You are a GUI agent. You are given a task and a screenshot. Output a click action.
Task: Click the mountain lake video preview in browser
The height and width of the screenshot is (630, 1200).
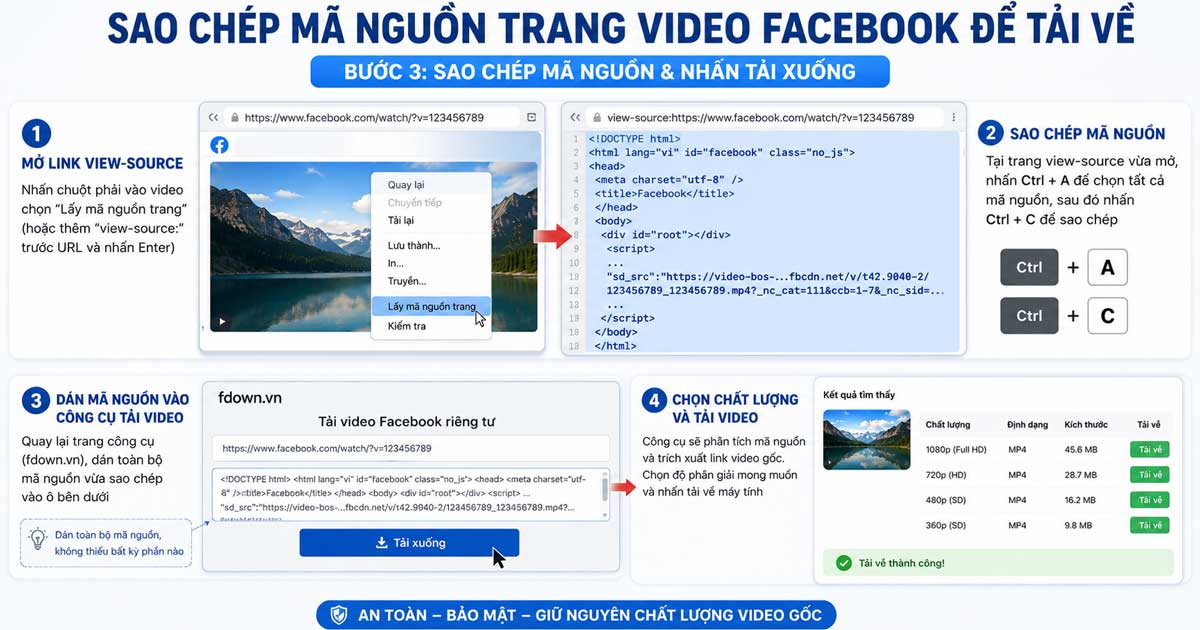pos(373,247)
